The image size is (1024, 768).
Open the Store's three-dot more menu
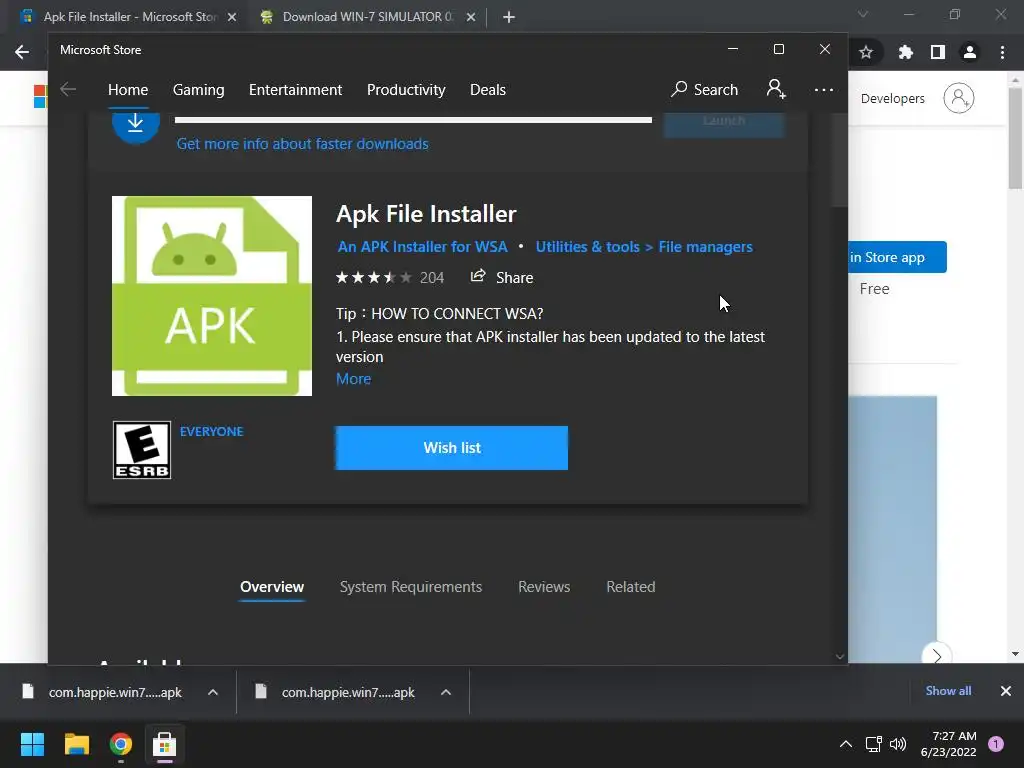pyautogui.click(x=824, y=89)
